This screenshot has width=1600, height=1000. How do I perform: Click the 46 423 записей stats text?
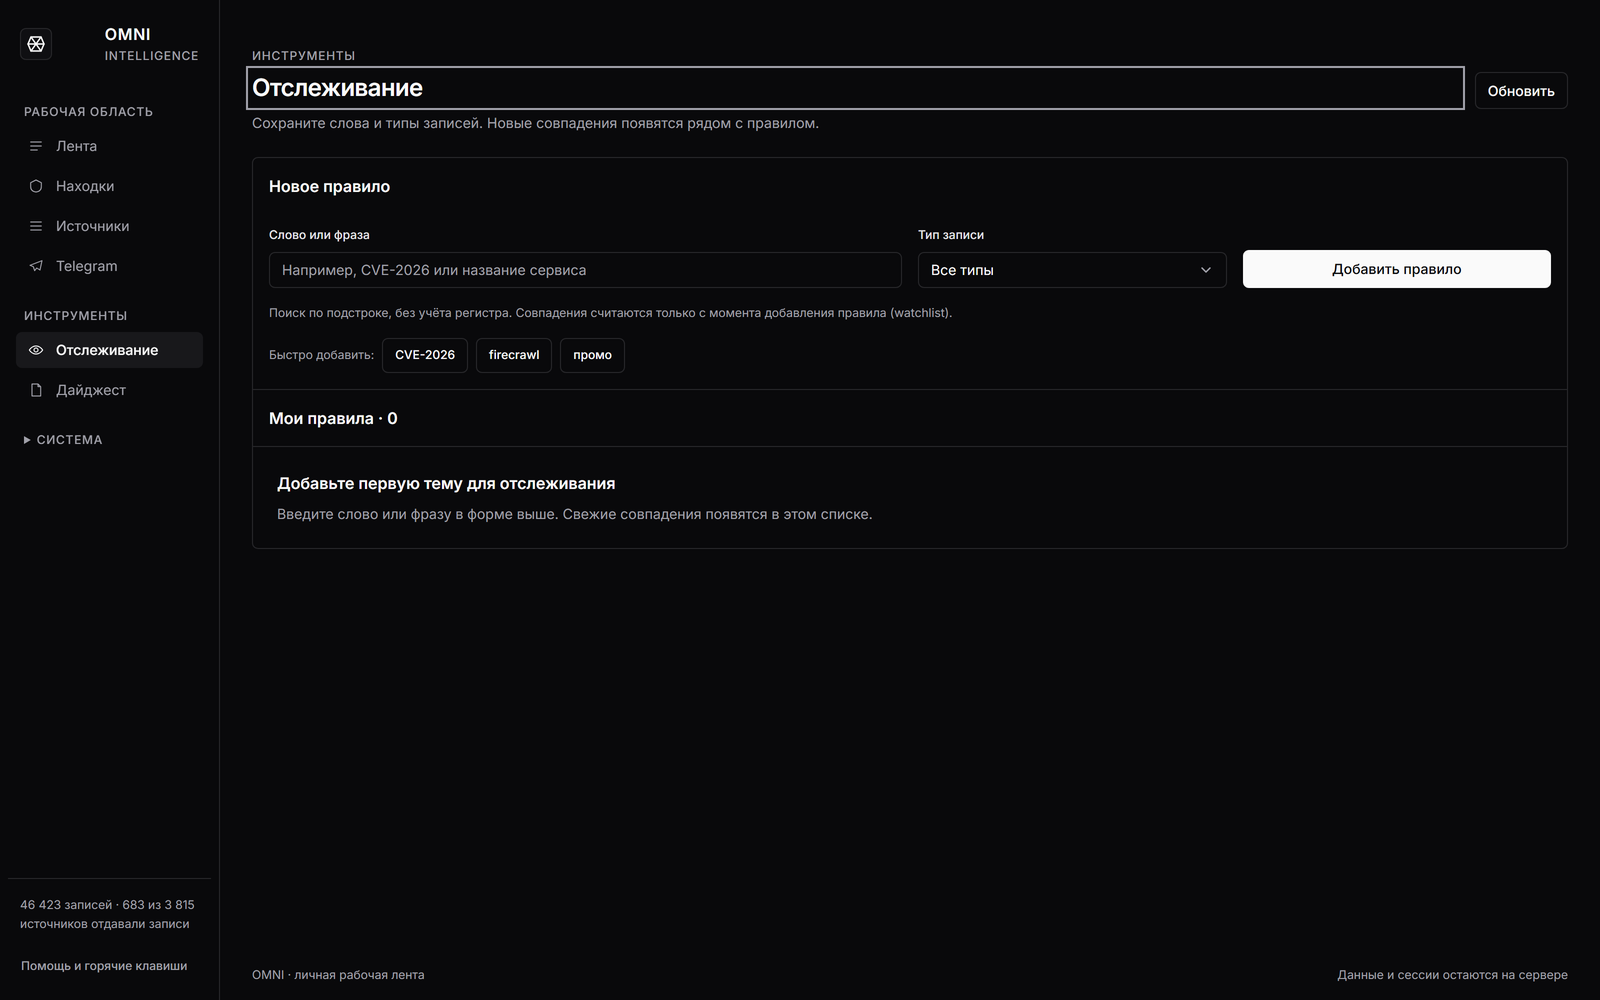[107, 914]
